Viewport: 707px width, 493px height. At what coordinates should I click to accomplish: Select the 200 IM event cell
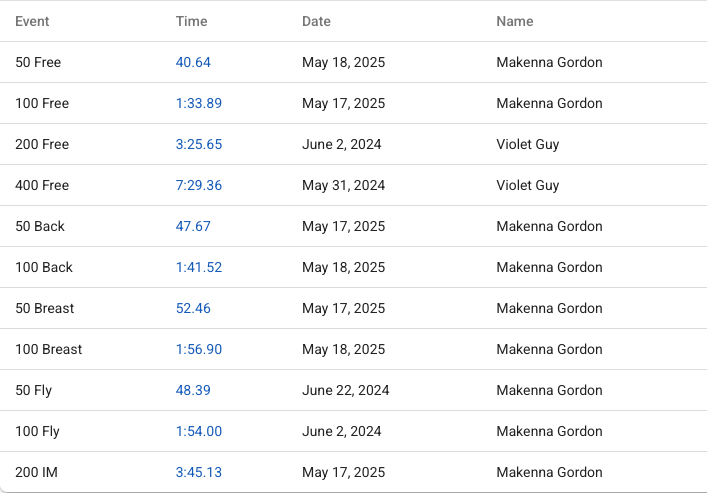[x=35, y=472]
